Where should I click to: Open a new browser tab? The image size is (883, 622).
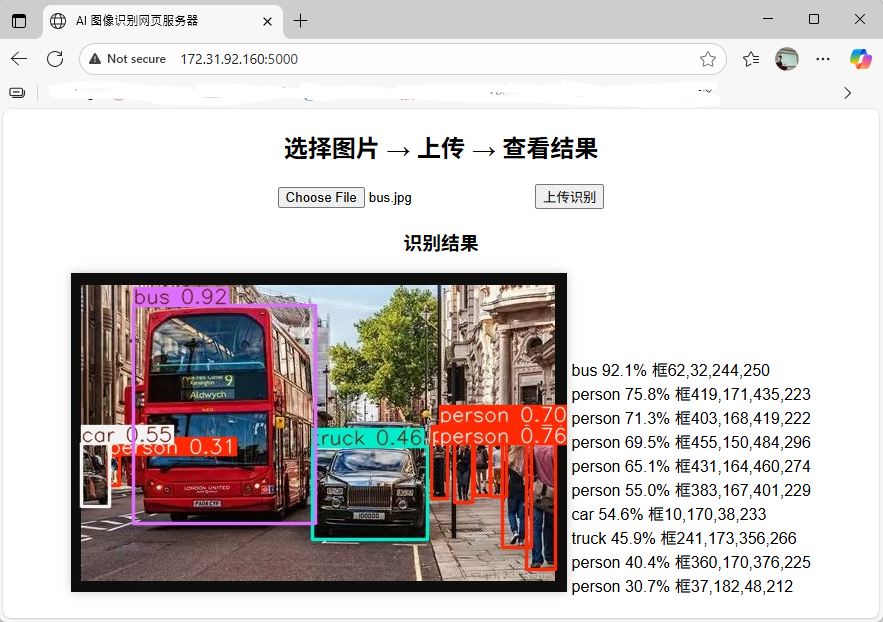coord(301,21)
